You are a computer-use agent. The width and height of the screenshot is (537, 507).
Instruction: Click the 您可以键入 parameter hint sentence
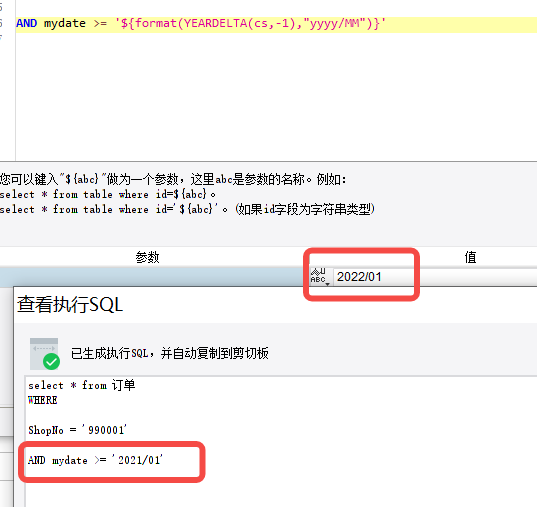(173, 179)
